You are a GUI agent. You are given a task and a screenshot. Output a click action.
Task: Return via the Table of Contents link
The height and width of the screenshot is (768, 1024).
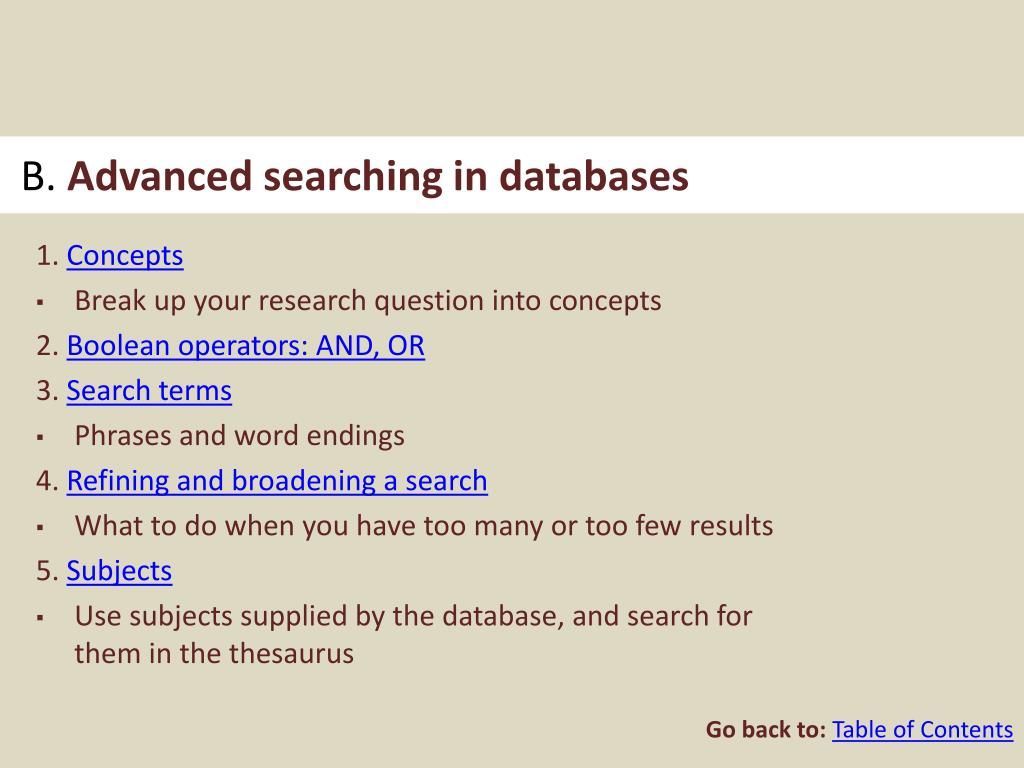(x=922, y=730)
